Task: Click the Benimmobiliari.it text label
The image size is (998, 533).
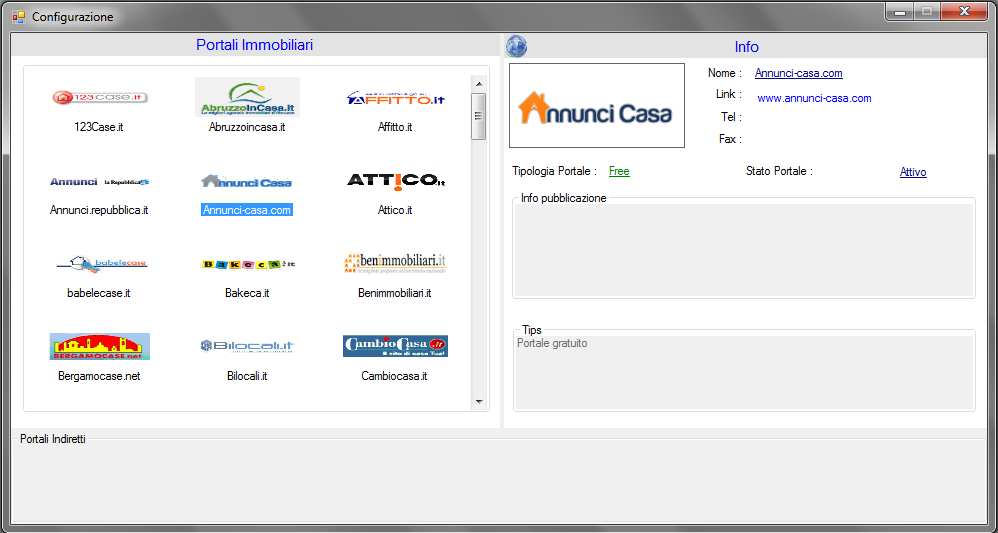Action: 395,293
